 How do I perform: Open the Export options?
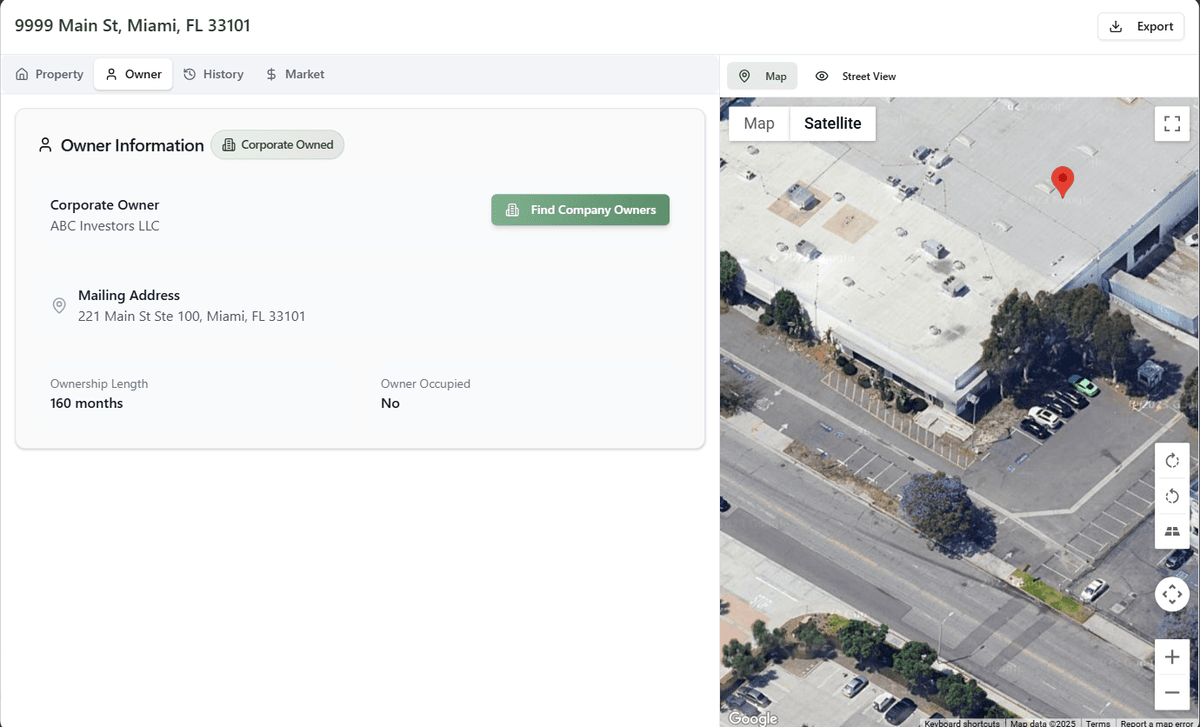(x=1140, y=26)
